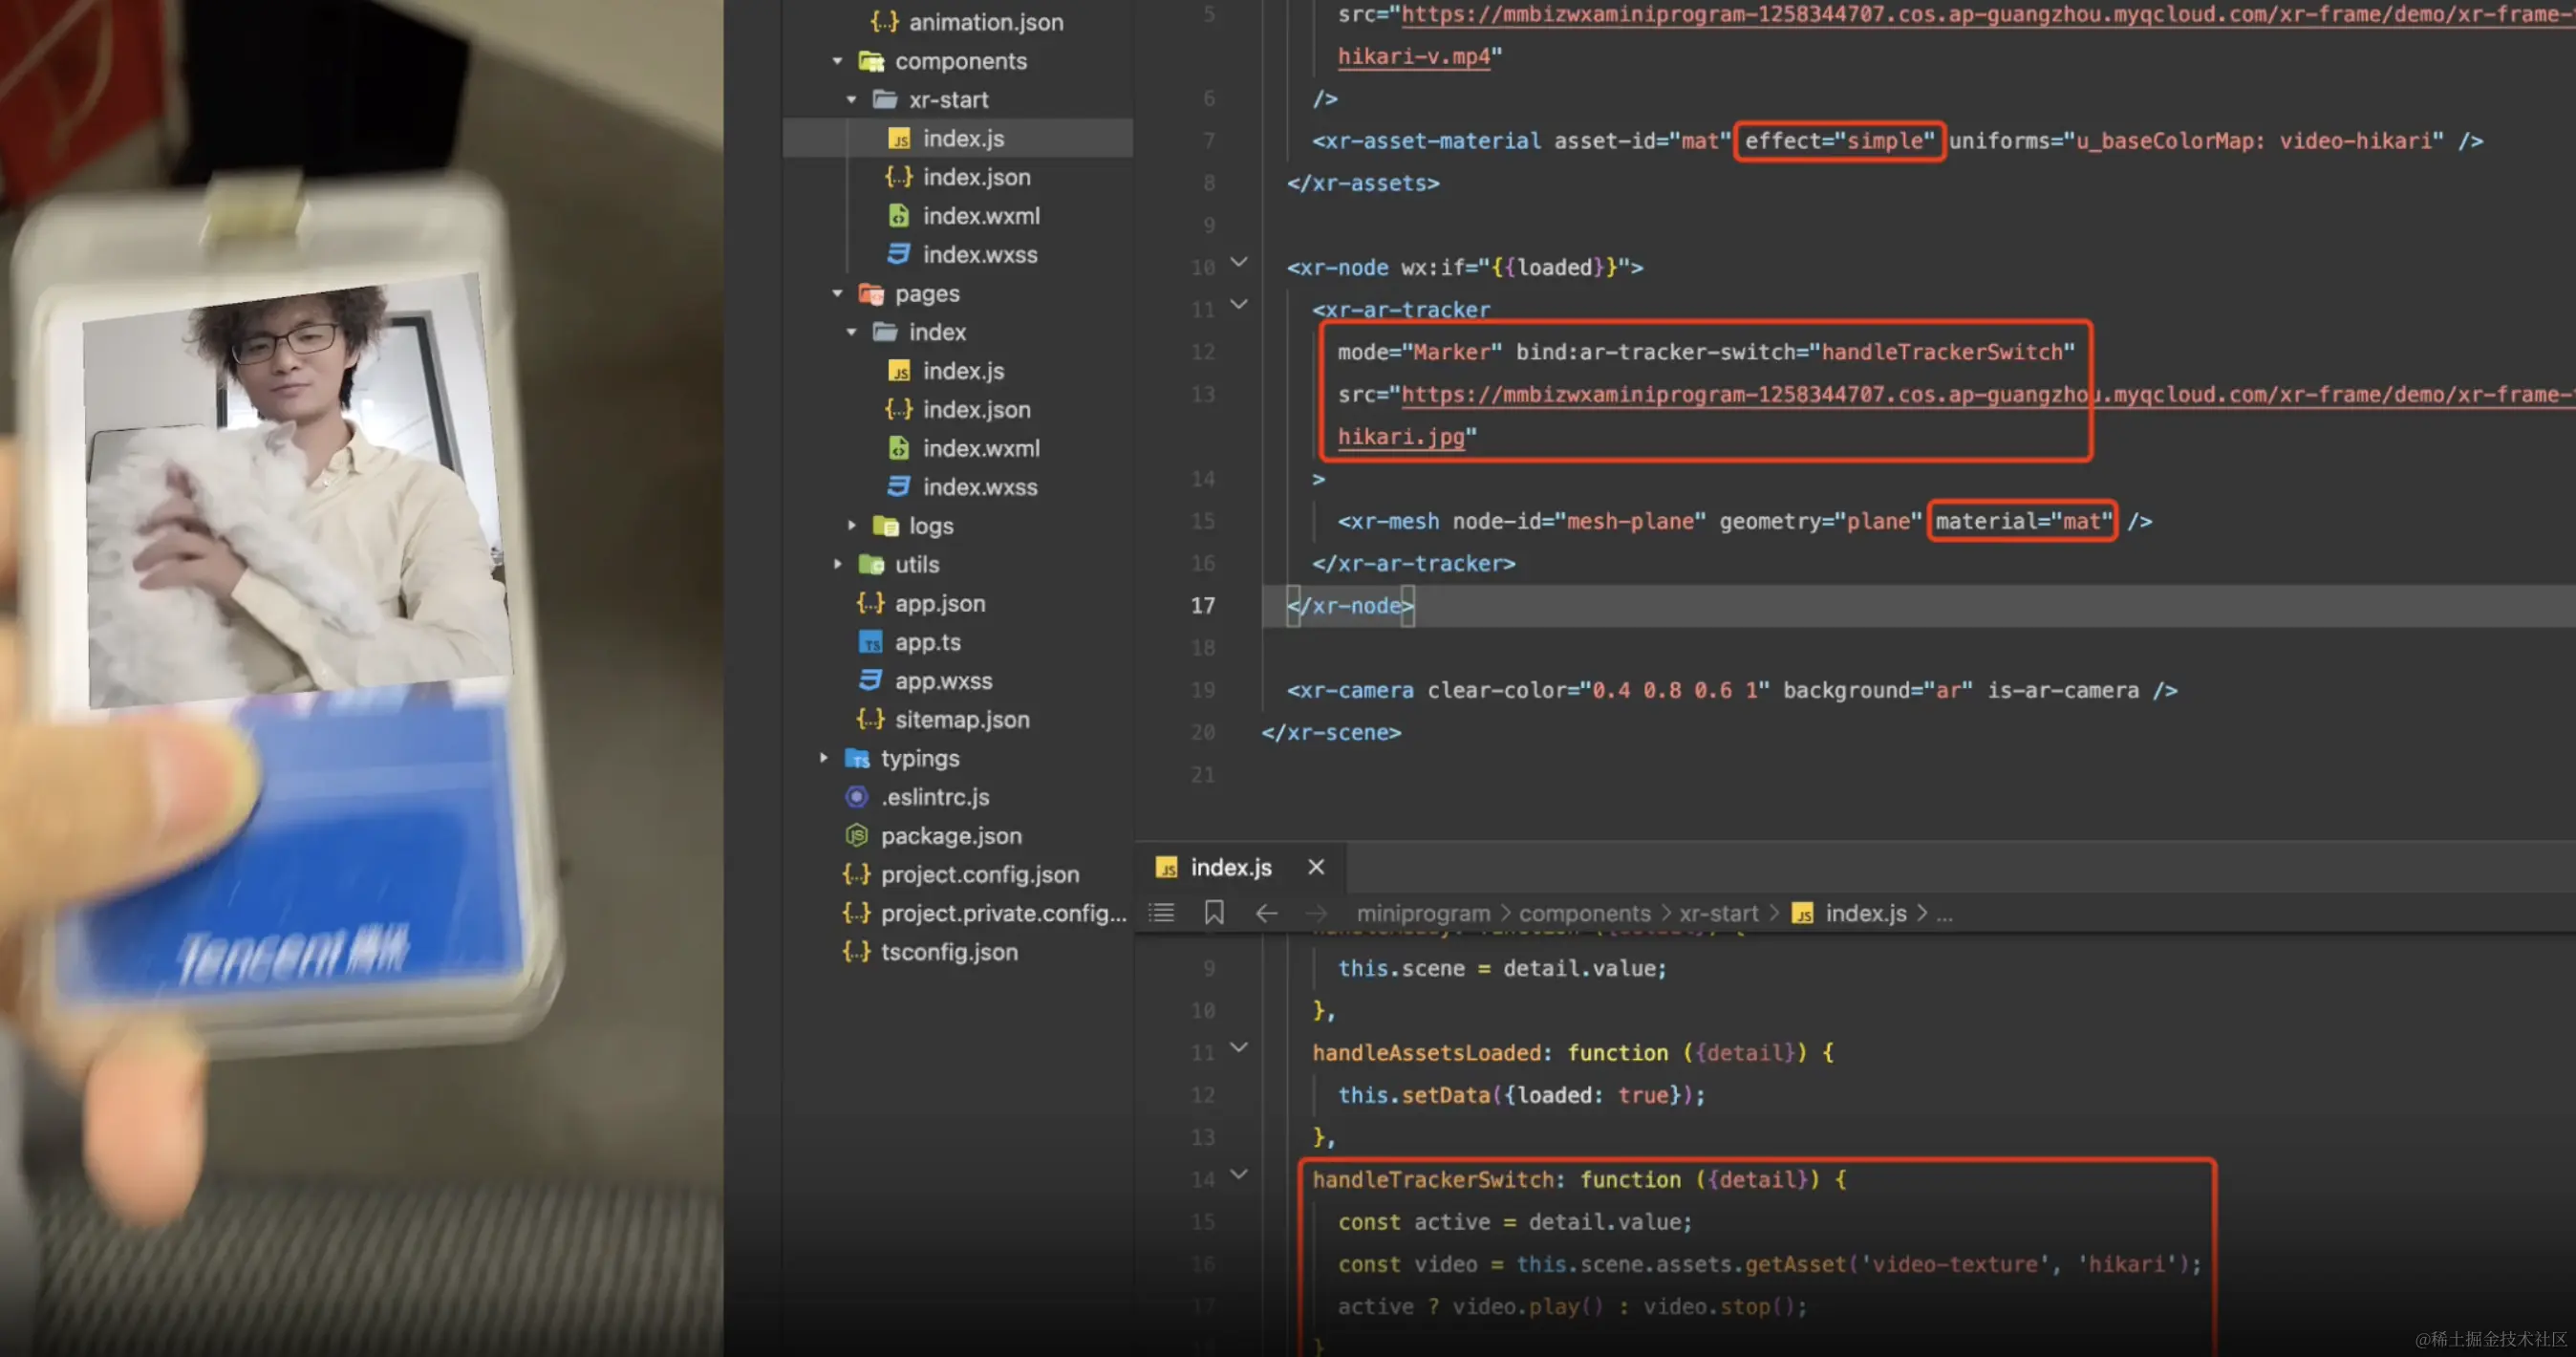Close the index.js editor tab
The height and width of the screenshot is (1357, 2576).
[x=1316, y=867]
